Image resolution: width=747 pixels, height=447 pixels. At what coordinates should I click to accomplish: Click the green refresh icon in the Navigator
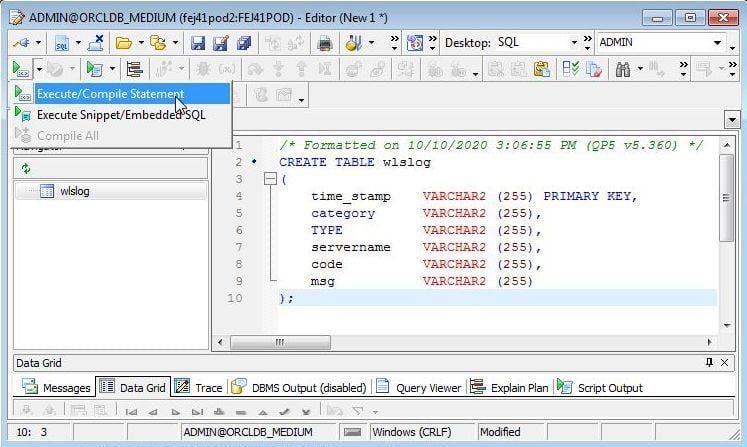(26, 168)
